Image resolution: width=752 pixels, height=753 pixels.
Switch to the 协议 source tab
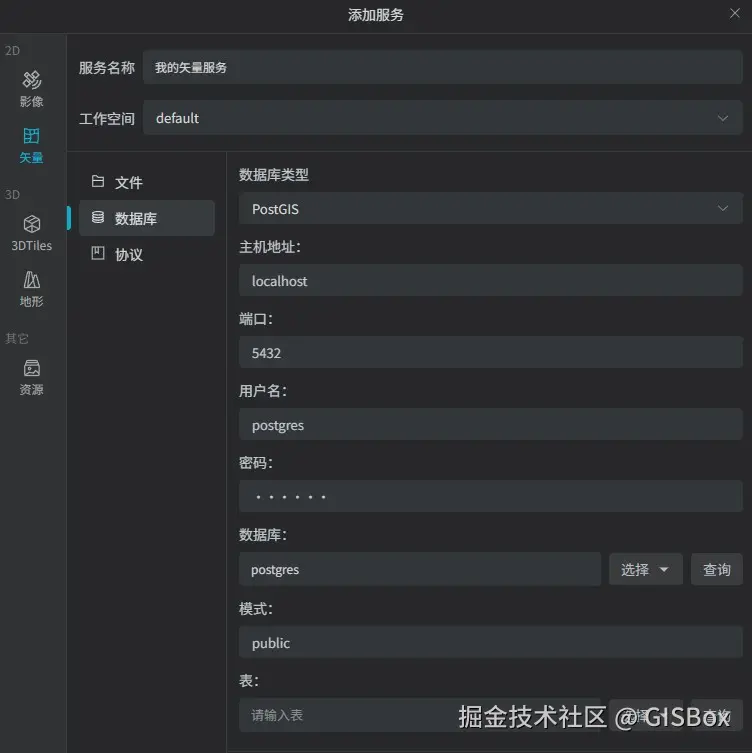(x=147, y=254)
